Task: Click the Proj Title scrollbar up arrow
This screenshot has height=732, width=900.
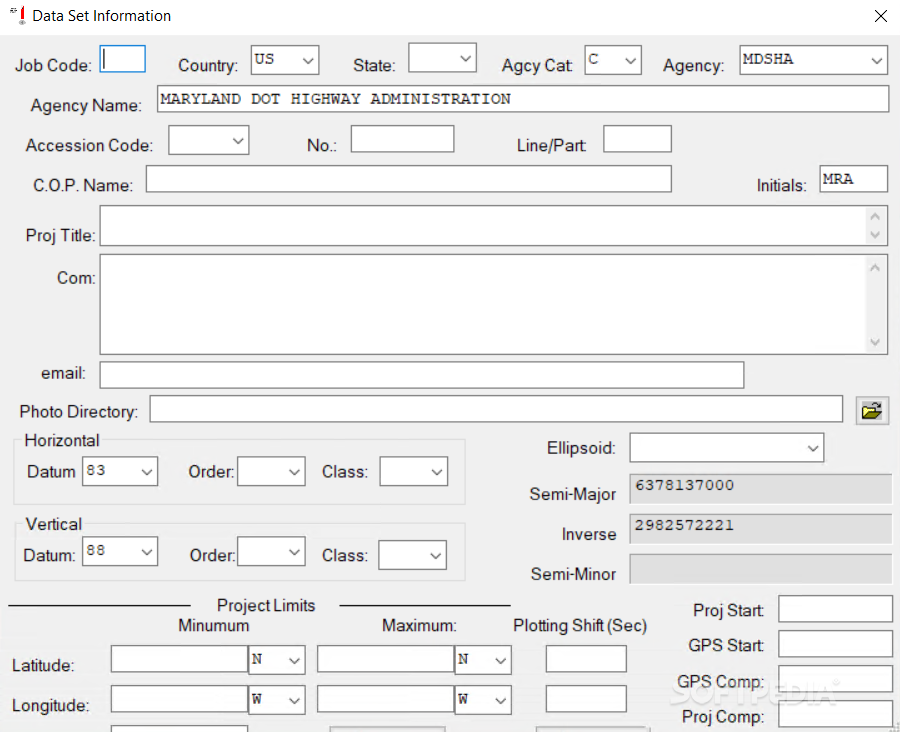Action: coord(875,216)
